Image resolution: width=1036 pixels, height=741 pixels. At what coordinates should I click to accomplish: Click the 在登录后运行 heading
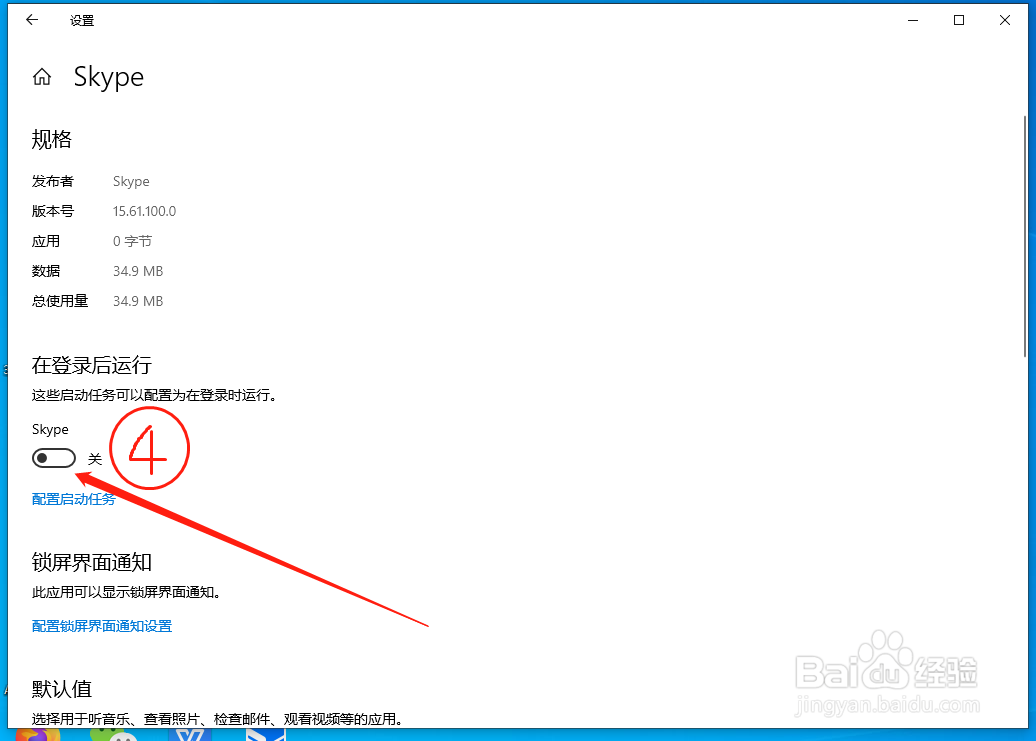tap(92, 365)
